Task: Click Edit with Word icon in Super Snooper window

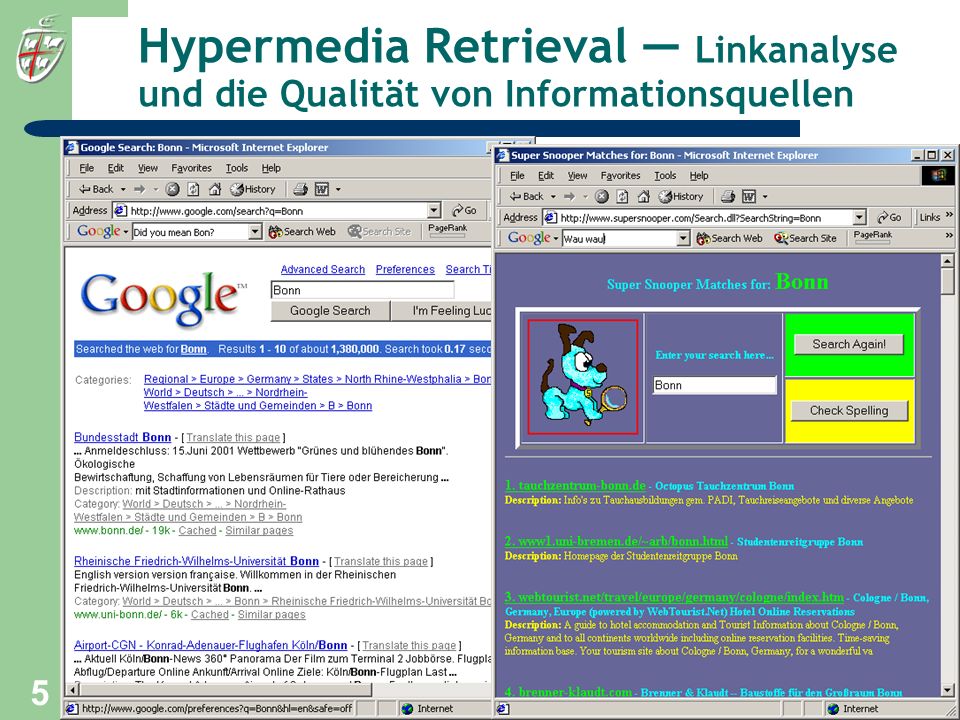Action: pyautogui.click(x=749, y=197)
